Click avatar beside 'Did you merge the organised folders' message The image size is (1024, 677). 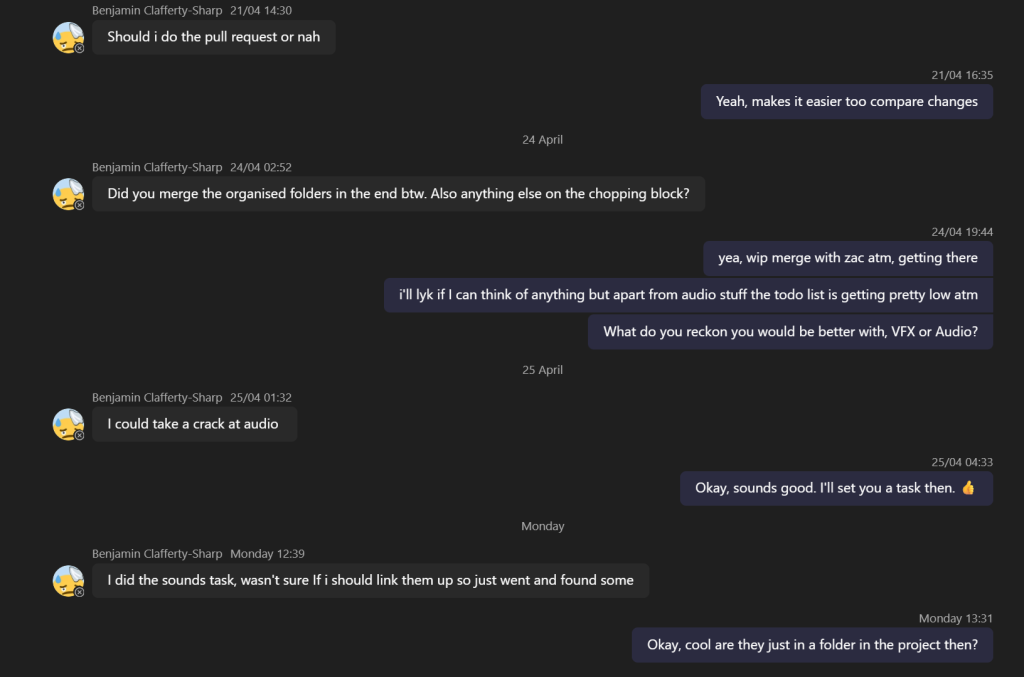tap(68, 194)
